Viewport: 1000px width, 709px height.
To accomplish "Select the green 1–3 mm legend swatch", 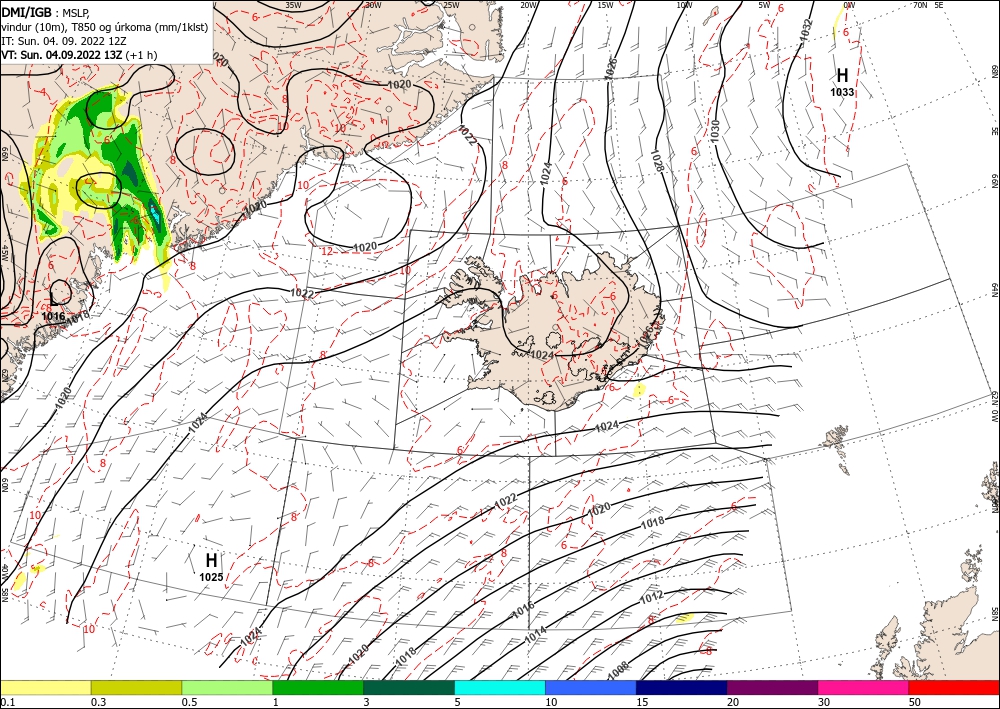I will pos(318,687).
